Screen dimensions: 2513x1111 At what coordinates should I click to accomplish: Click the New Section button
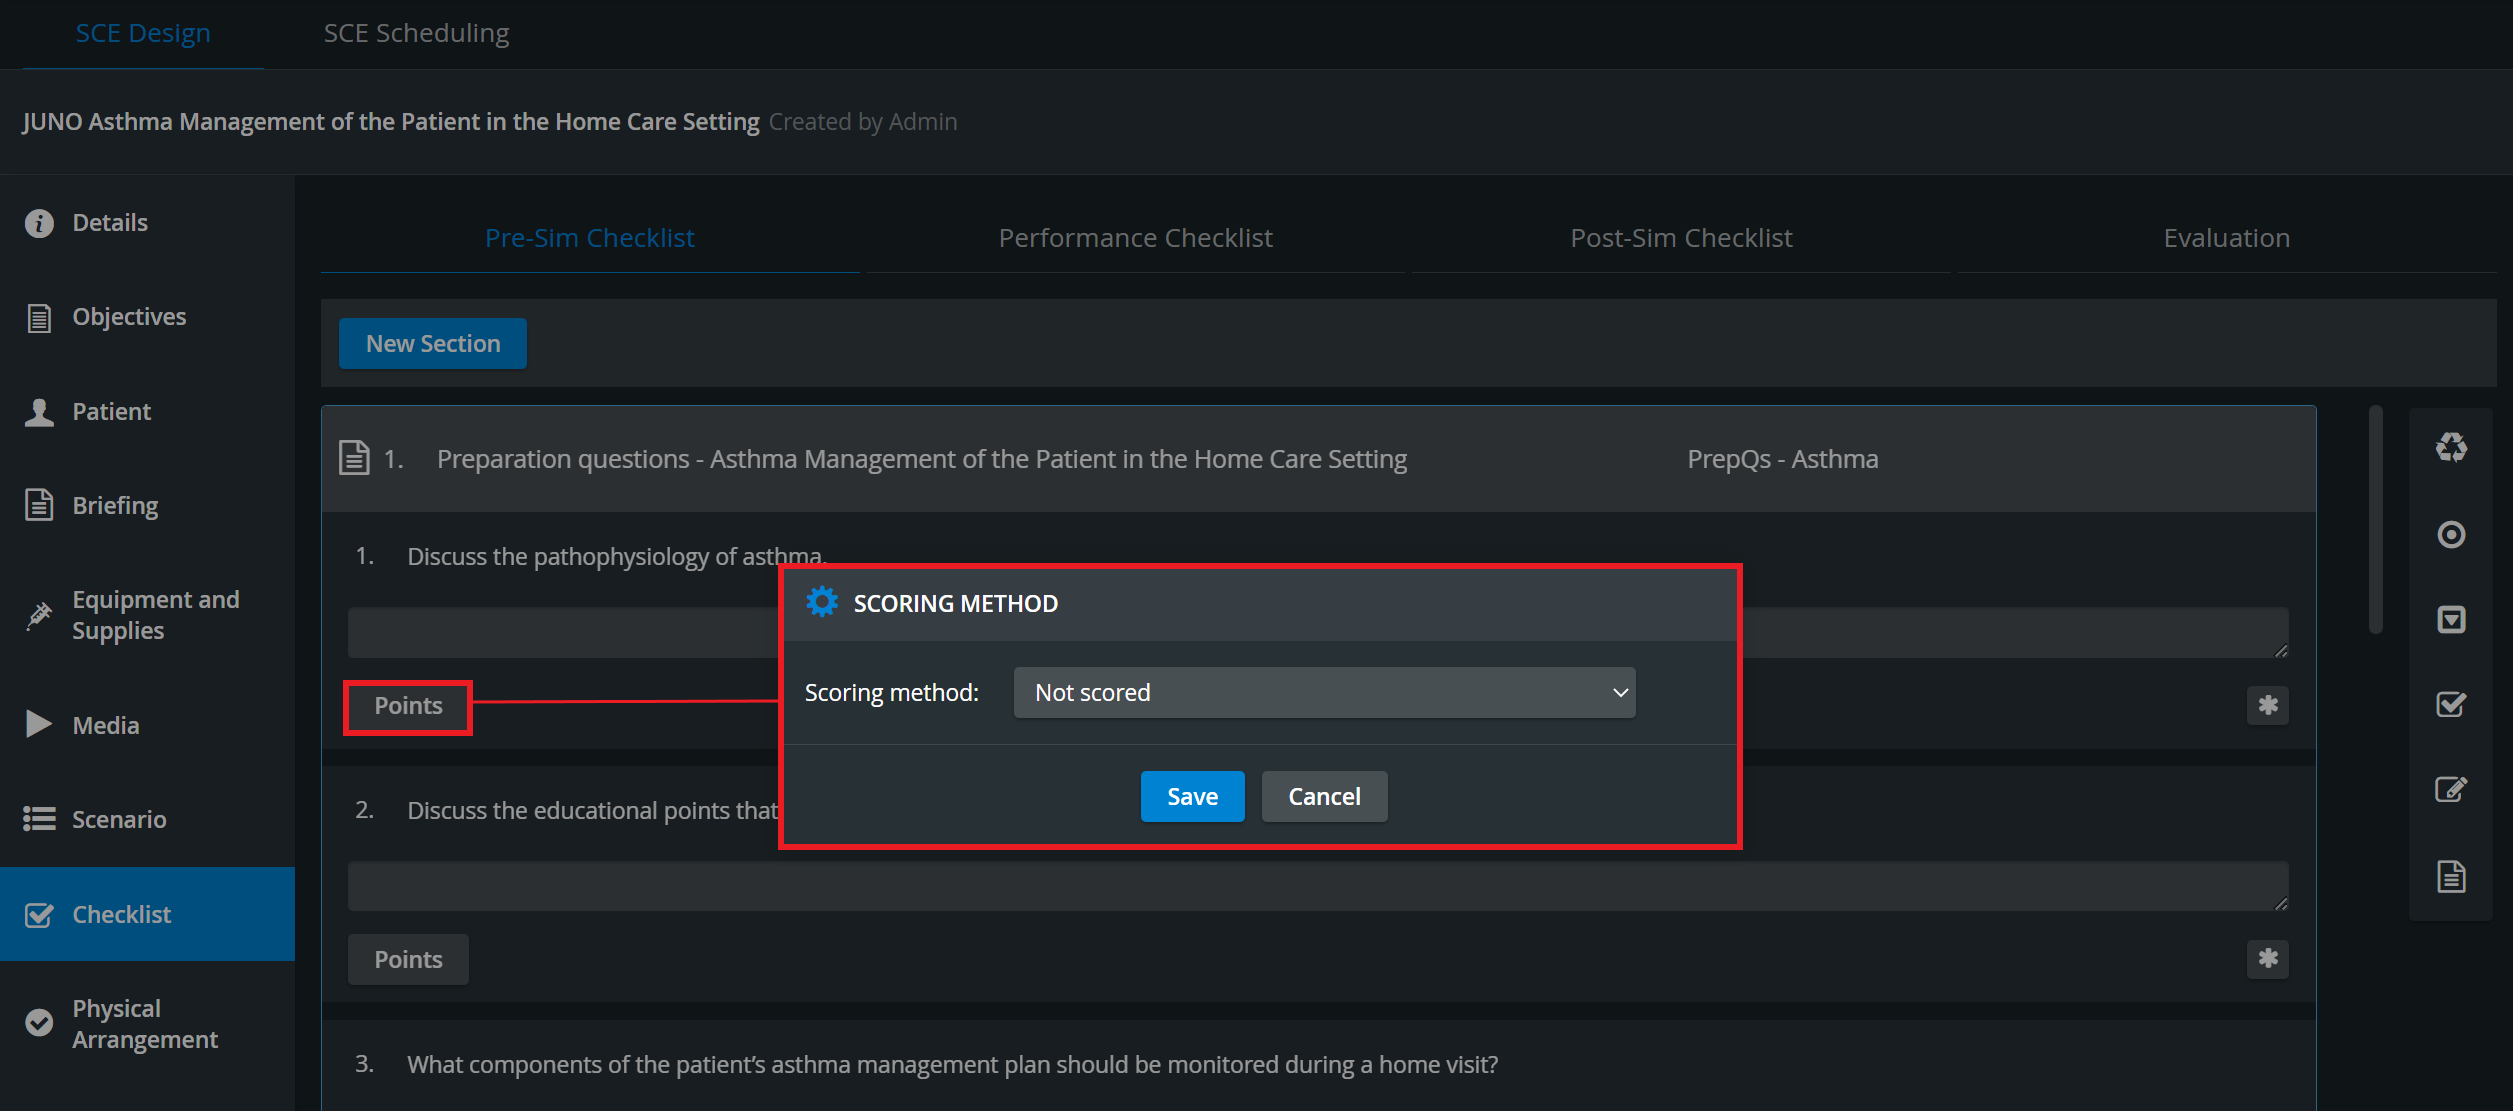point(433,343)
